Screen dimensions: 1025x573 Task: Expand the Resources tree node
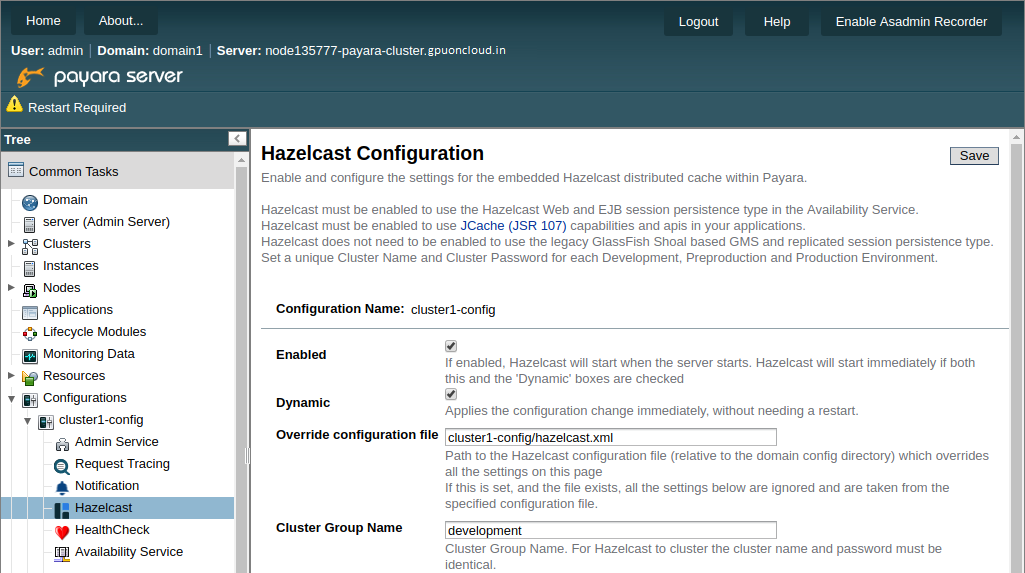[11, 376]
